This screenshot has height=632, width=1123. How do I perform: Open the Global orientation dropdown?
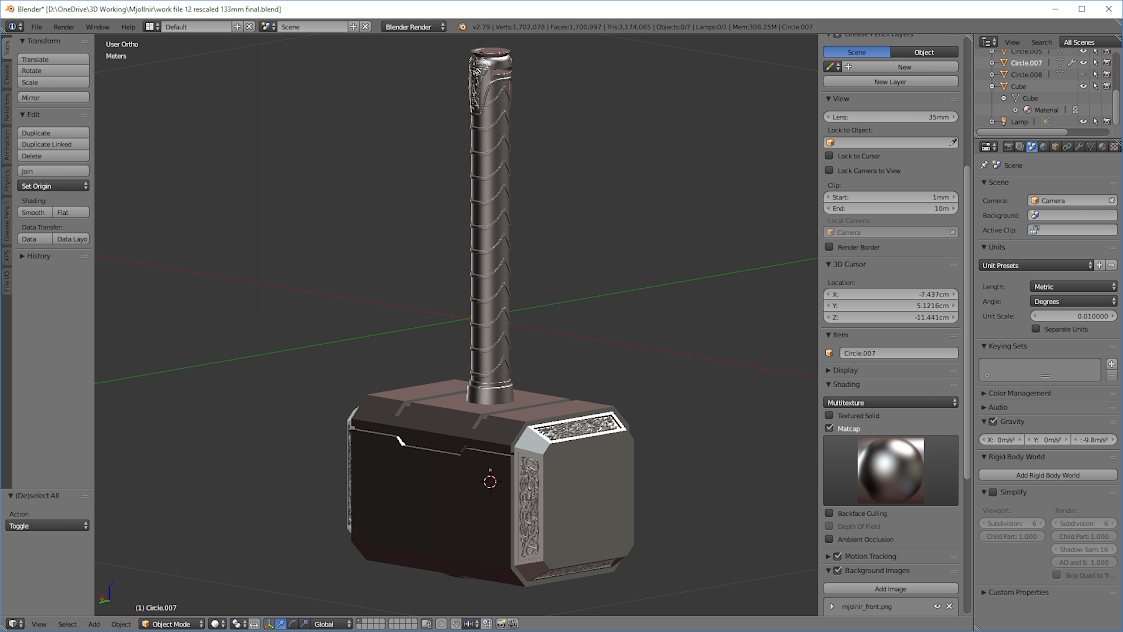332,623
